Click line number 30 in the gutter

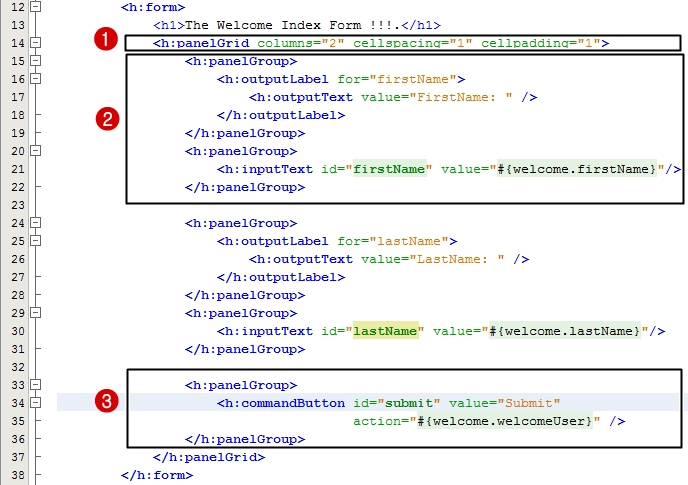[x=18, y=331]
